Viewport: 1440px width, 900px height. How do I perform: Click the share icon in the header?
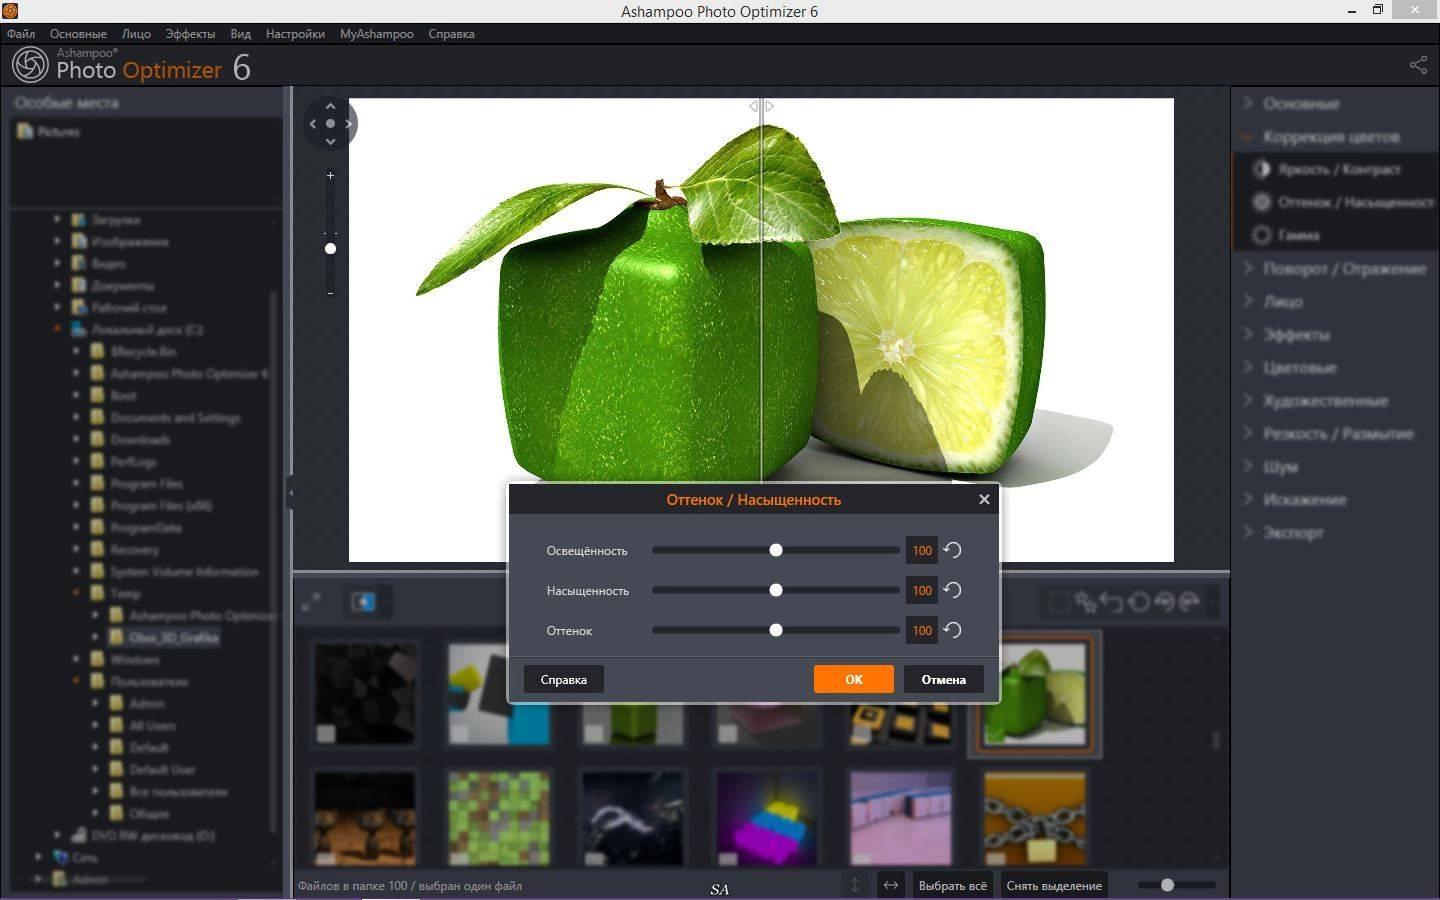point(1418,65)
